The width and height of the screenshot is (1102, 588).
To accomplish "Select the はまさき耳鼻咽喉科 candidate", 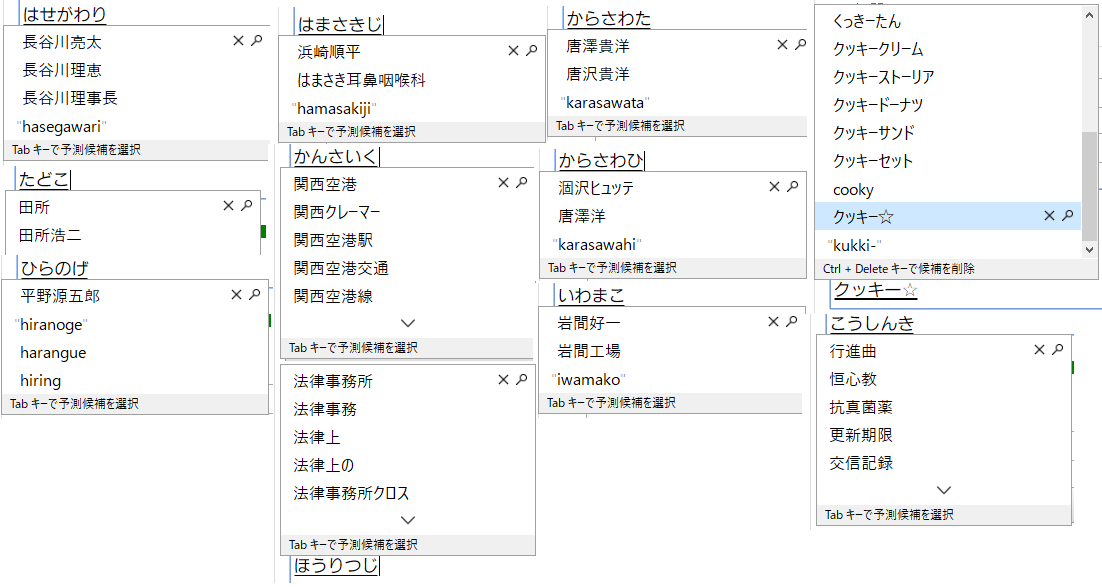I will [361, 80].
